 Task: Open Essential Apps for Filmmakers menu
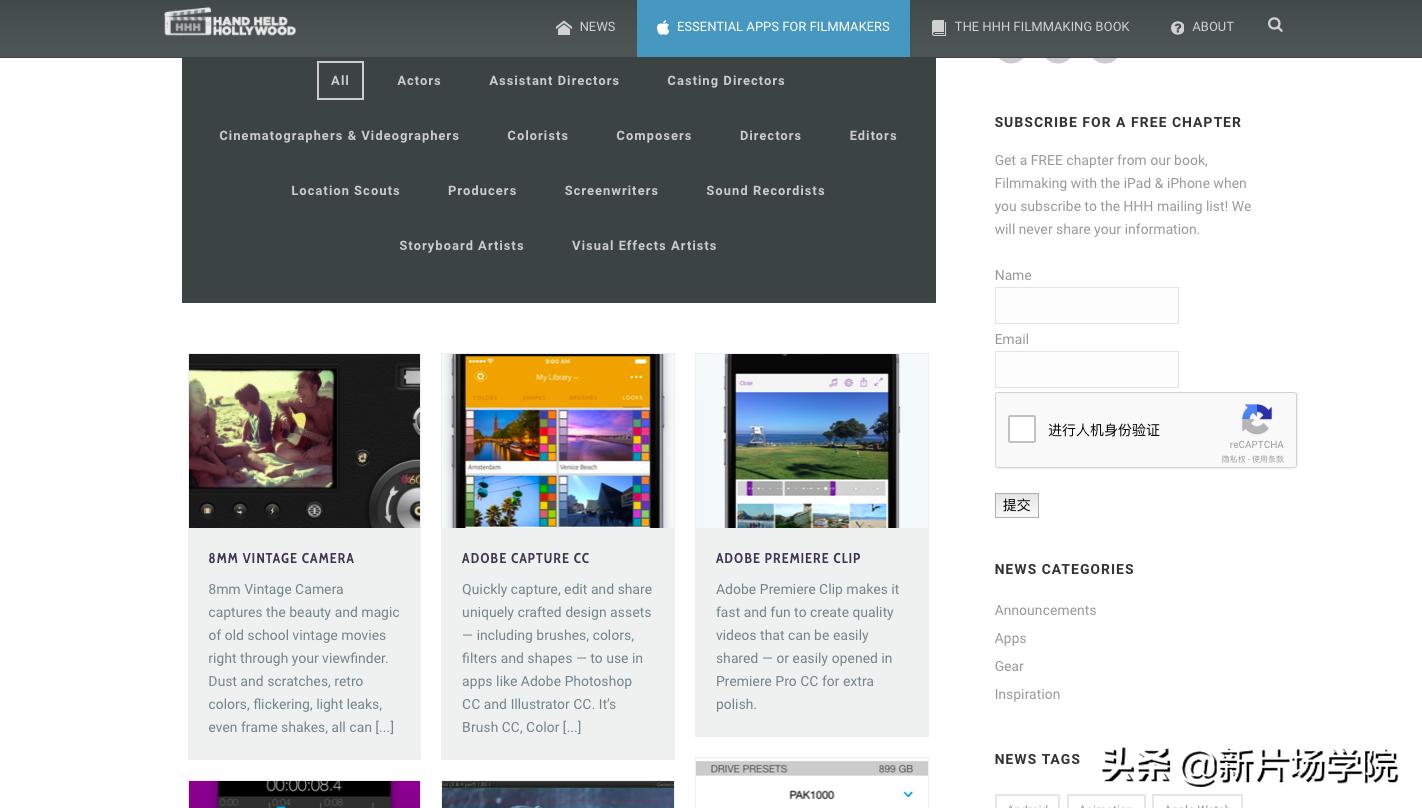click(773, 27)
